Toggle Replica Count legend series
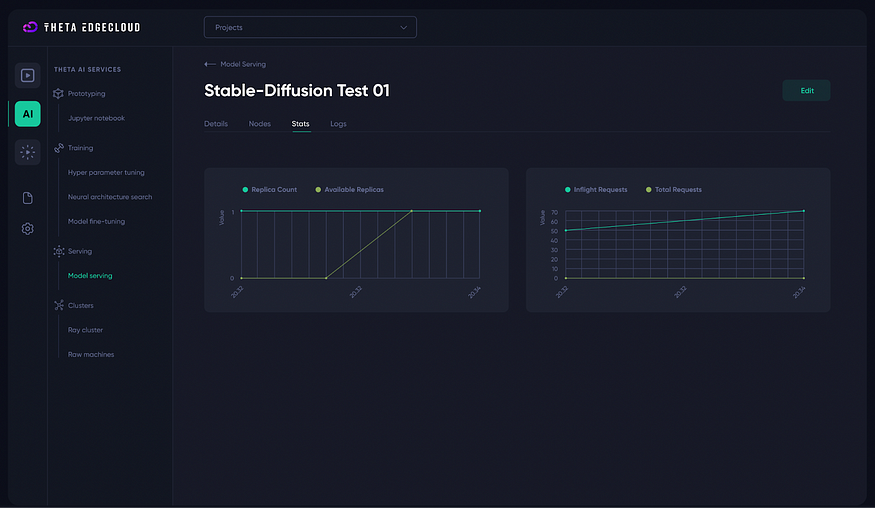Screen dimensions: 875x508 tap(270, 190)
